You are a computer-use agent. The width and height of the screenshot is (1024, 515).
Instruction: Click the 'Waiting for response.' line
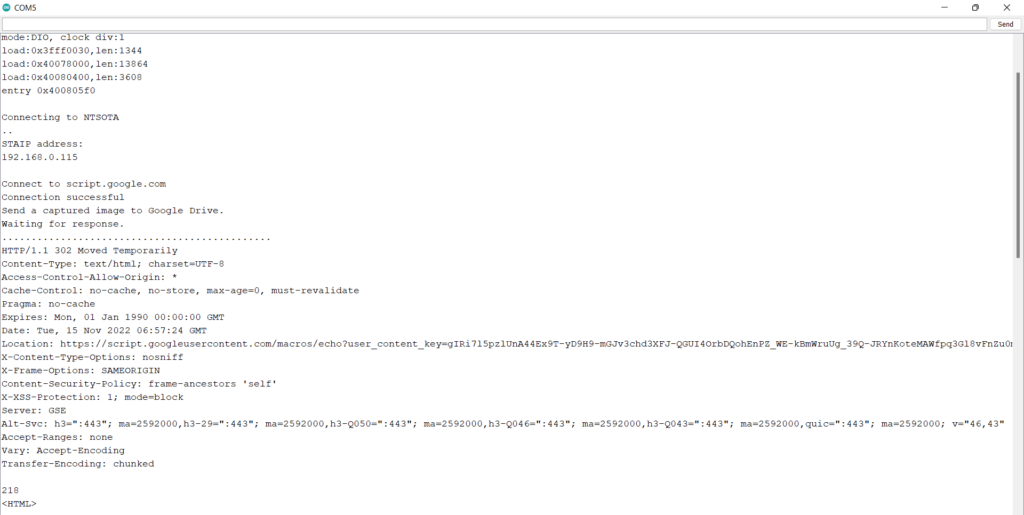pos(63,224)
